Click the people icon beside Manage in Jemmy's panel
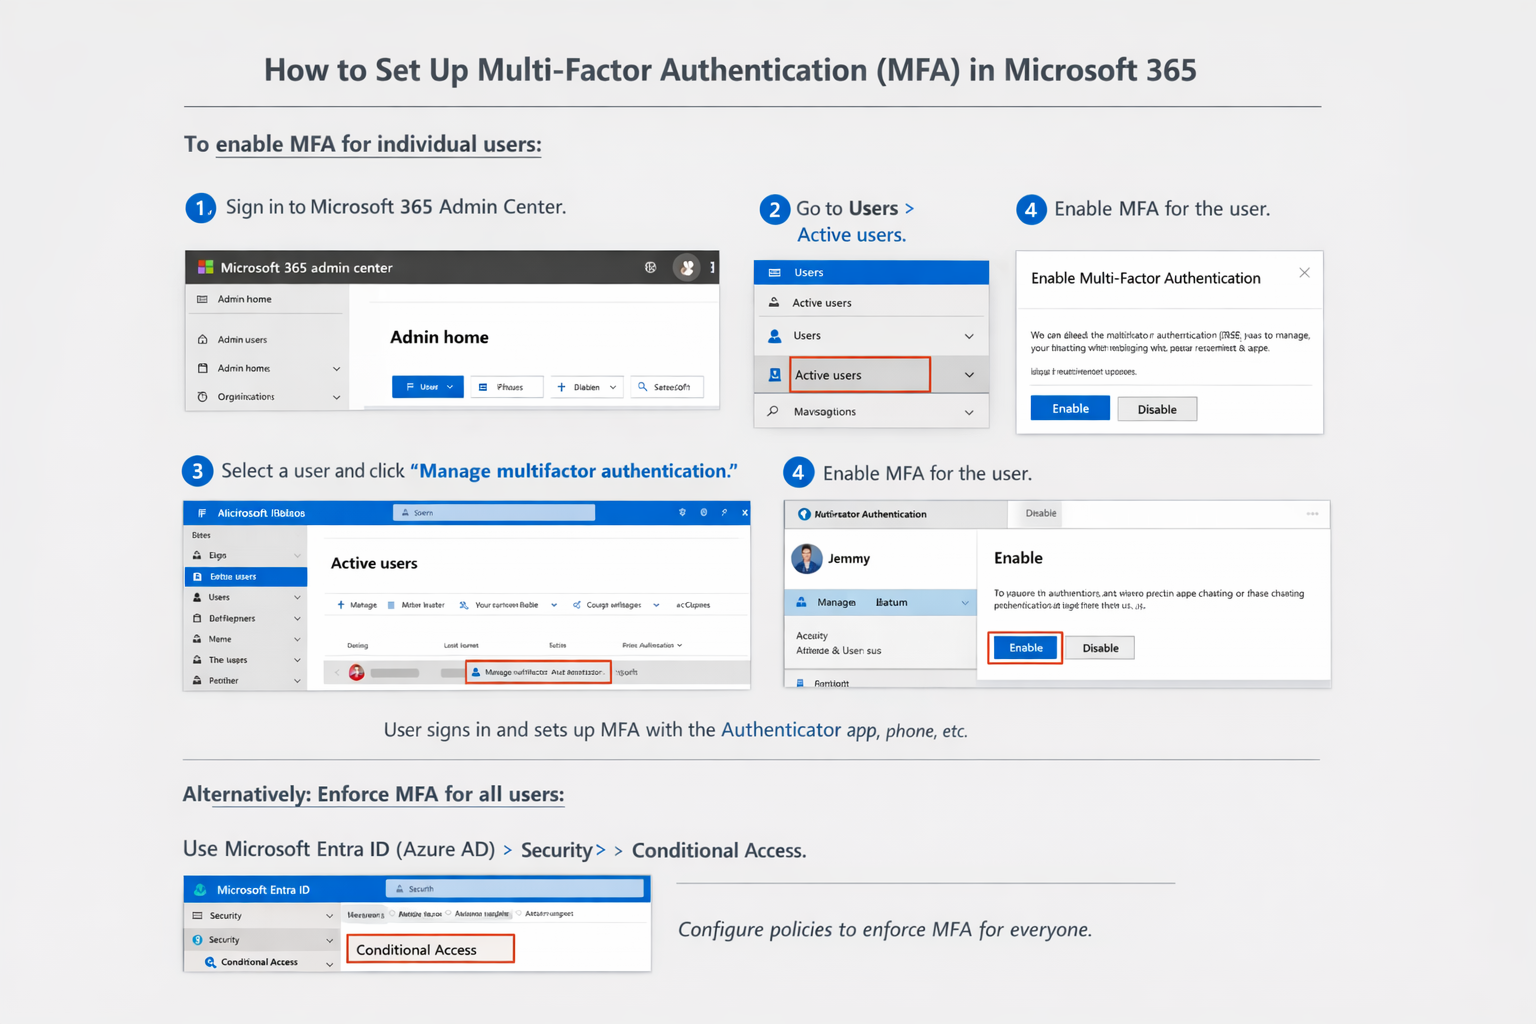Screen dimensions: 1536x1024 [x=801, y=602]
